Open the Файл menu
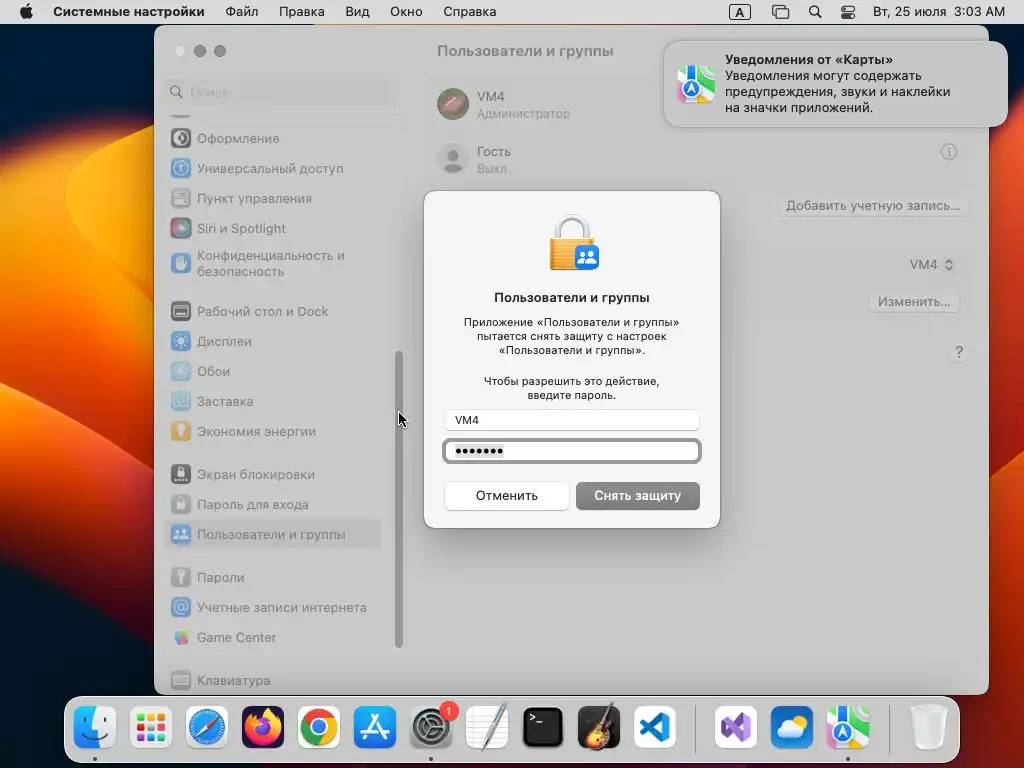 tap(242, 12)
